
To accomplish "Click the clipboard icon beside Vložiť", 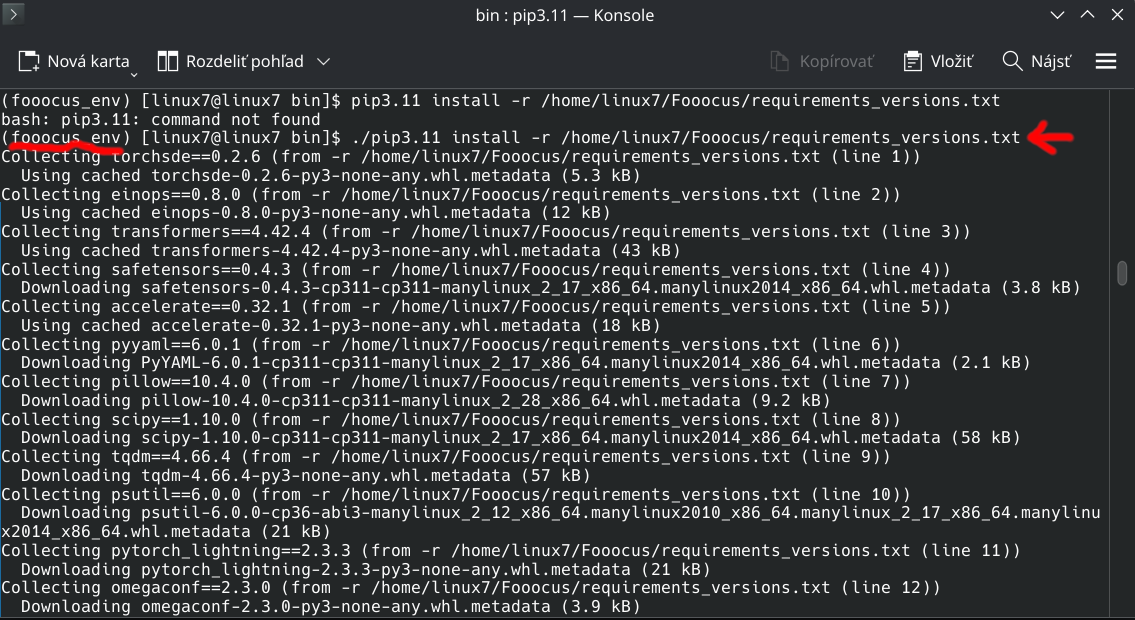I will point(911,61).
